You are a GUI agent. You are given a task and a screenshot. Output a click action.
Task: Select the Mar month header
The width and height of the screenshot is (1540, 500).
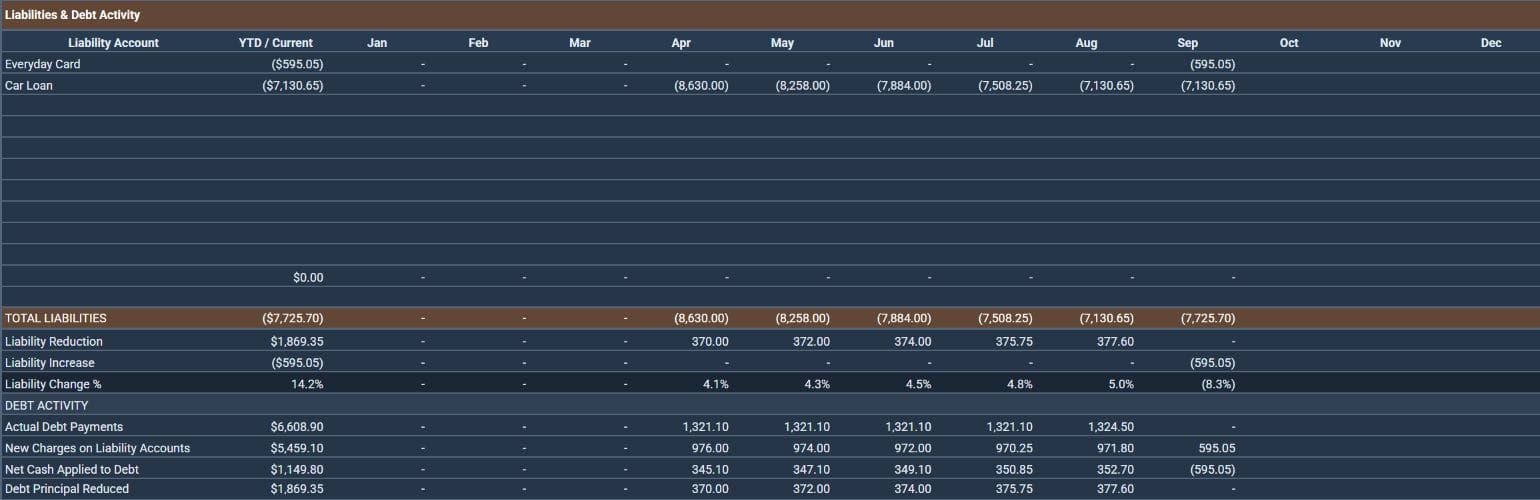[580, 43]
